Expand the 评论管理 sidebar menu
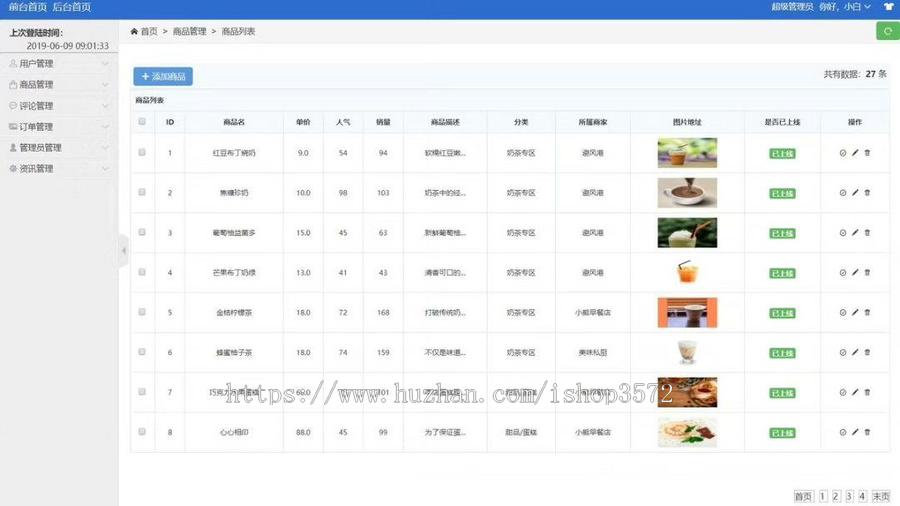Screen dimensions: 900x506 point(59,106)
